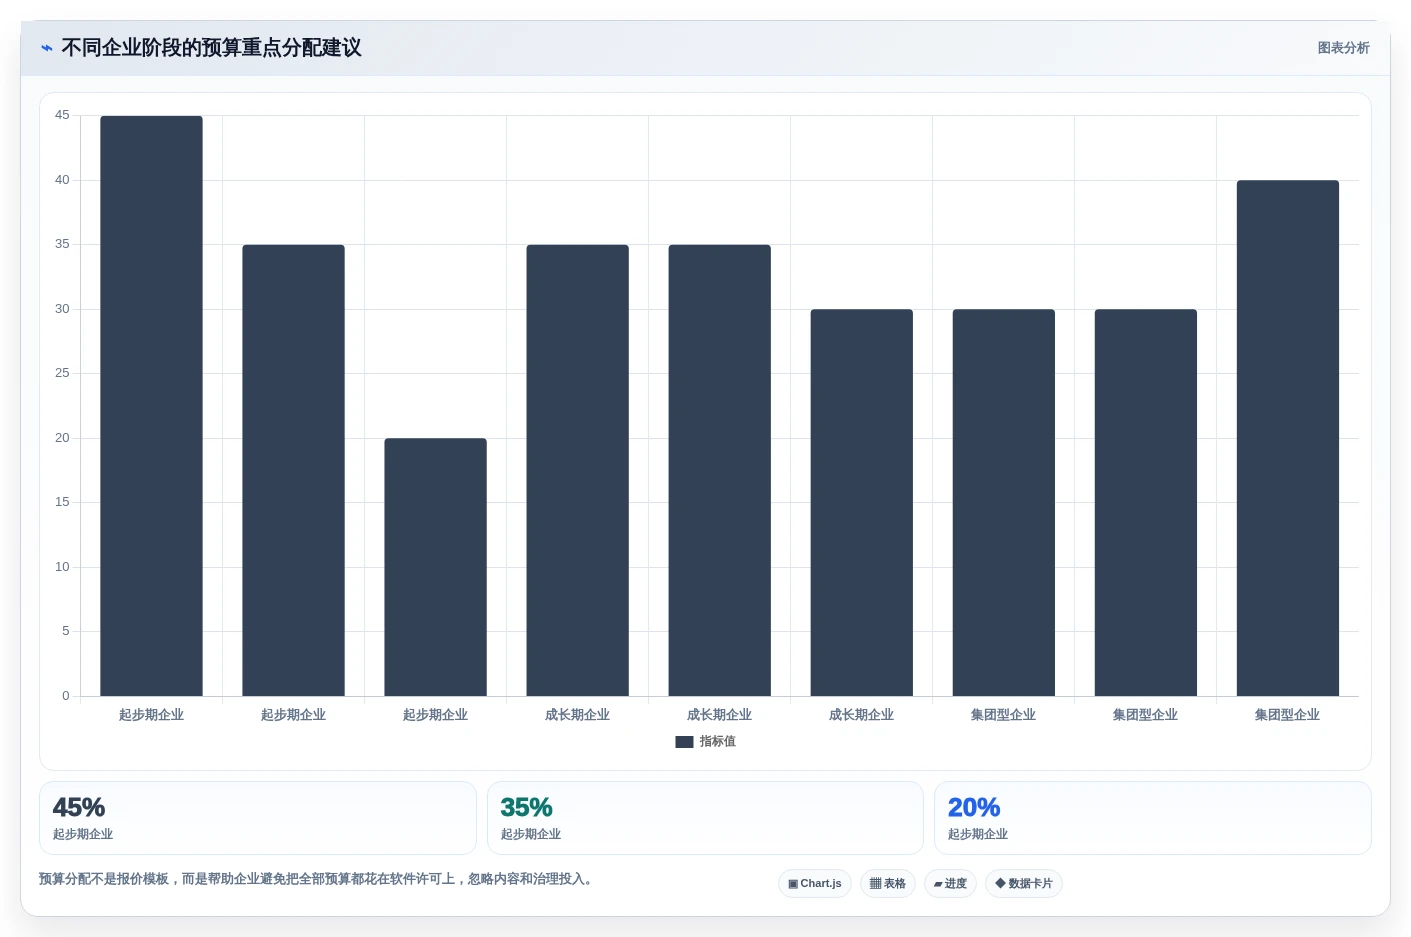The height and width of the screenshot is (937, 1411).
Task: Click the grid icon in the 表格 tag
Action: (875, 884)
